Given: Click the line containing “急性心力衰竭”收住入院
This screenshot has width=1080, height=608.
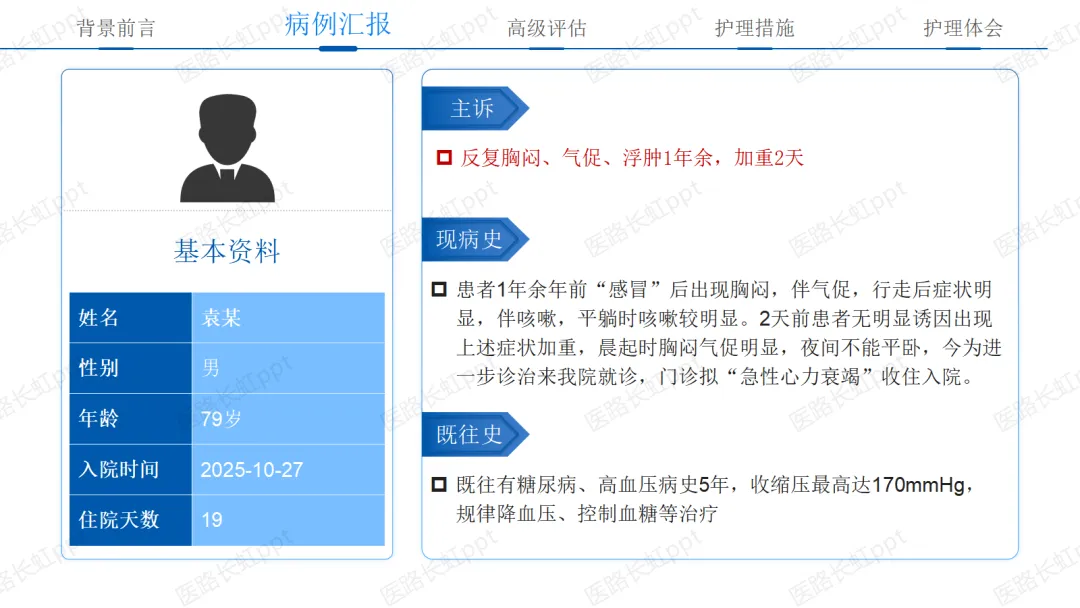Looking at the screenshot, I should tap(714, 377).
